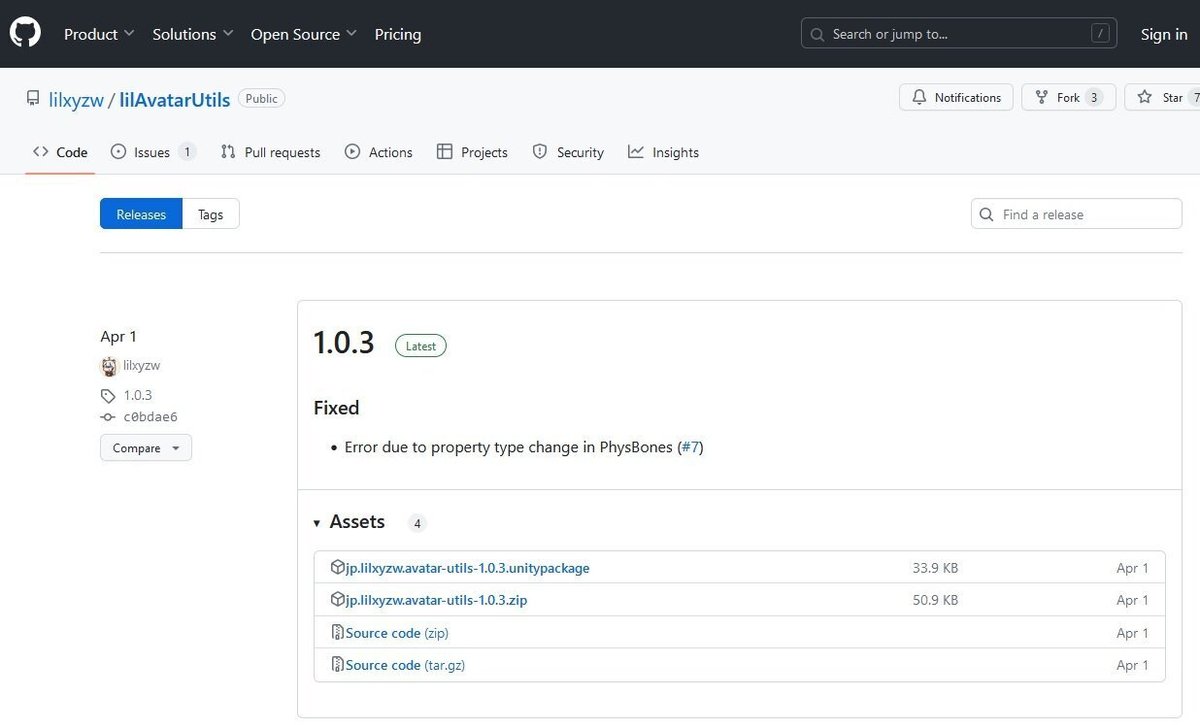Image resolution: width=1200 pixels, height=725 pixels.
Task: Open the Actions tab
Action: coord(378,152)
